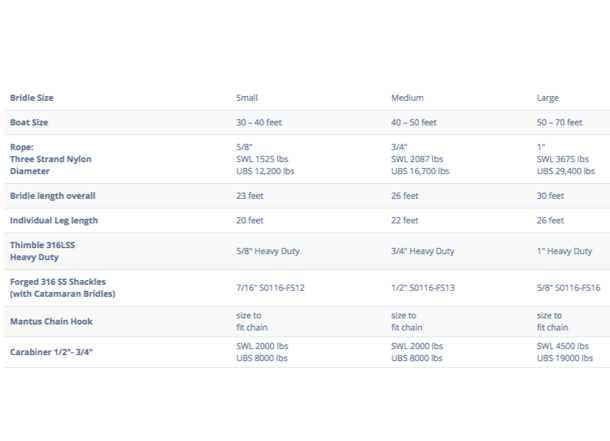610x441 pixels.
Task: Select the Mantus Chain Hook label
Action: click(x=51, y=321)
